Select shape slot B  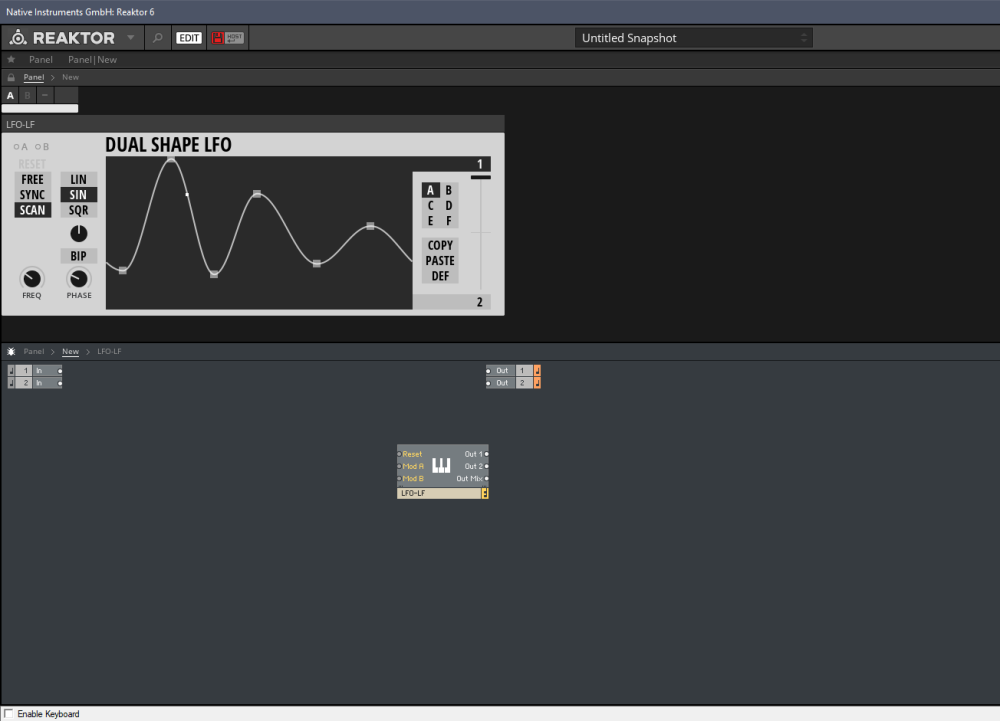[x=448, y=190]
